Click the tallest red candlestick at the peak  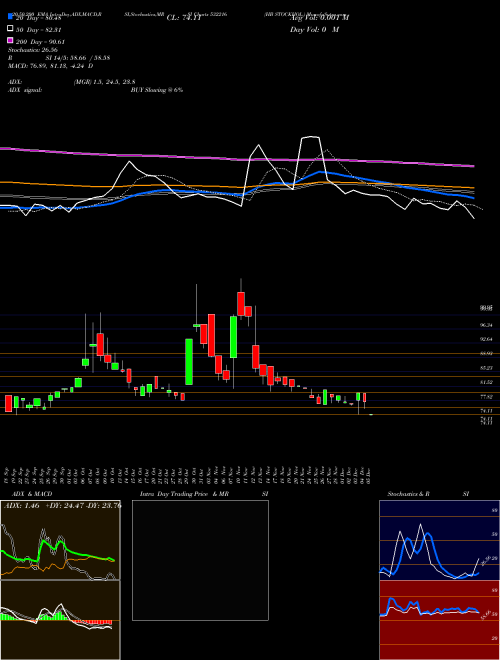(x=241, y=304)
